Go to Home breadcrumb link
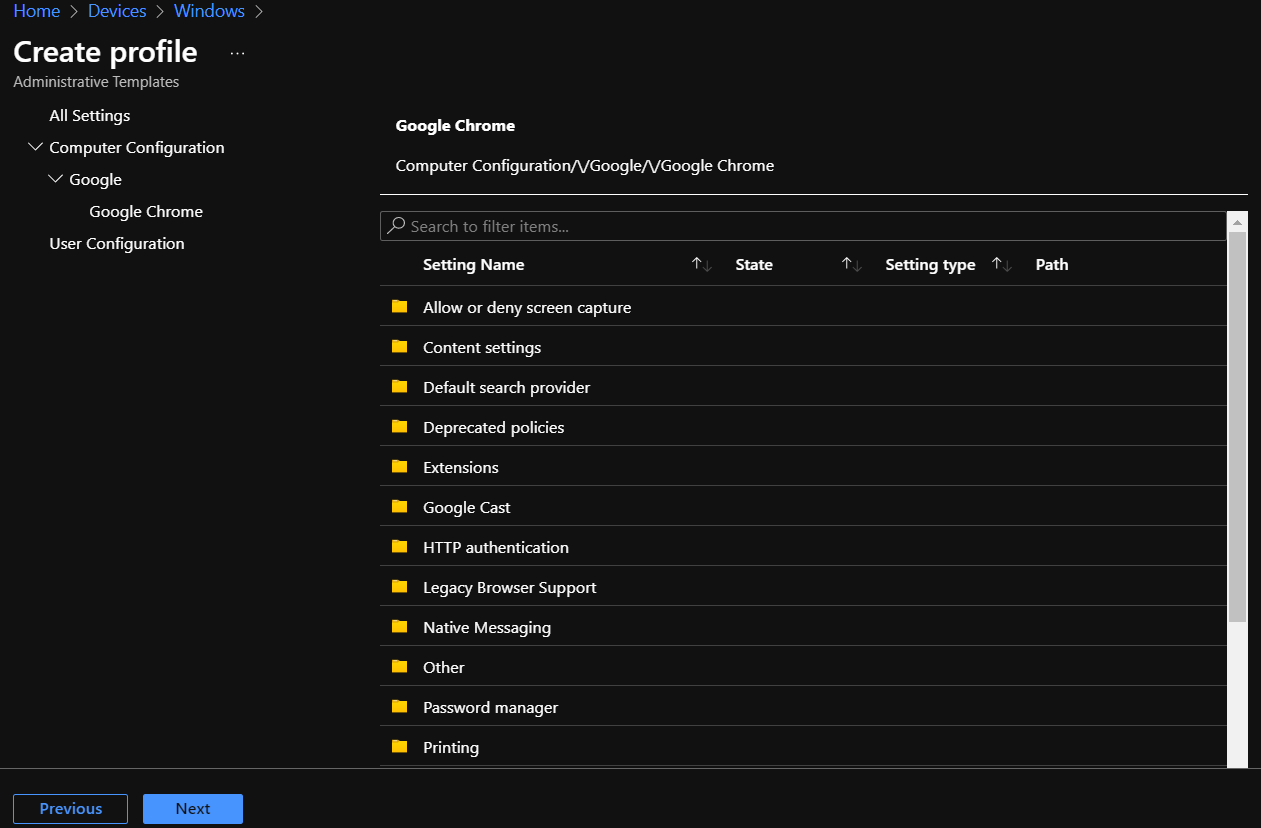This screenshot has height=828, width=1261. (37, 11)
